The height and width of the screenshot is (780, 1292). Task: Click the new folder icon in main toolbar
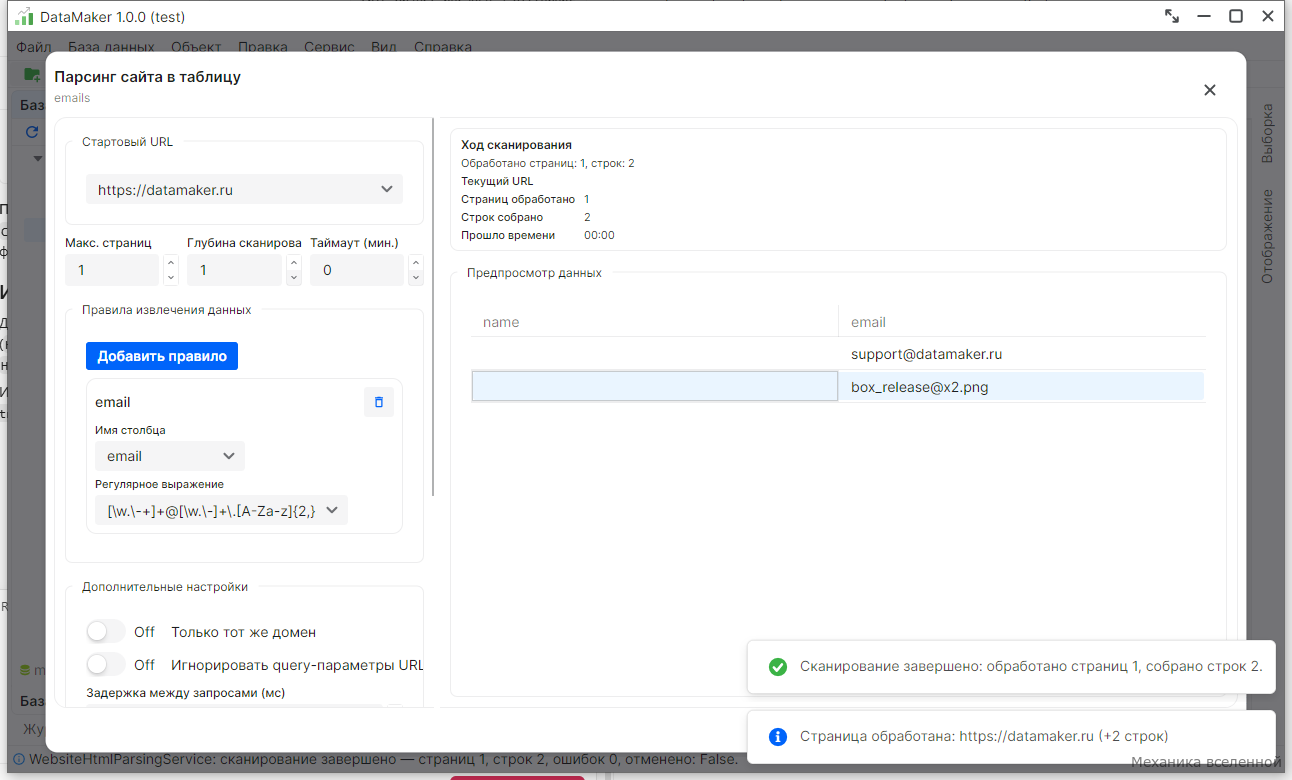click(32, 74)
